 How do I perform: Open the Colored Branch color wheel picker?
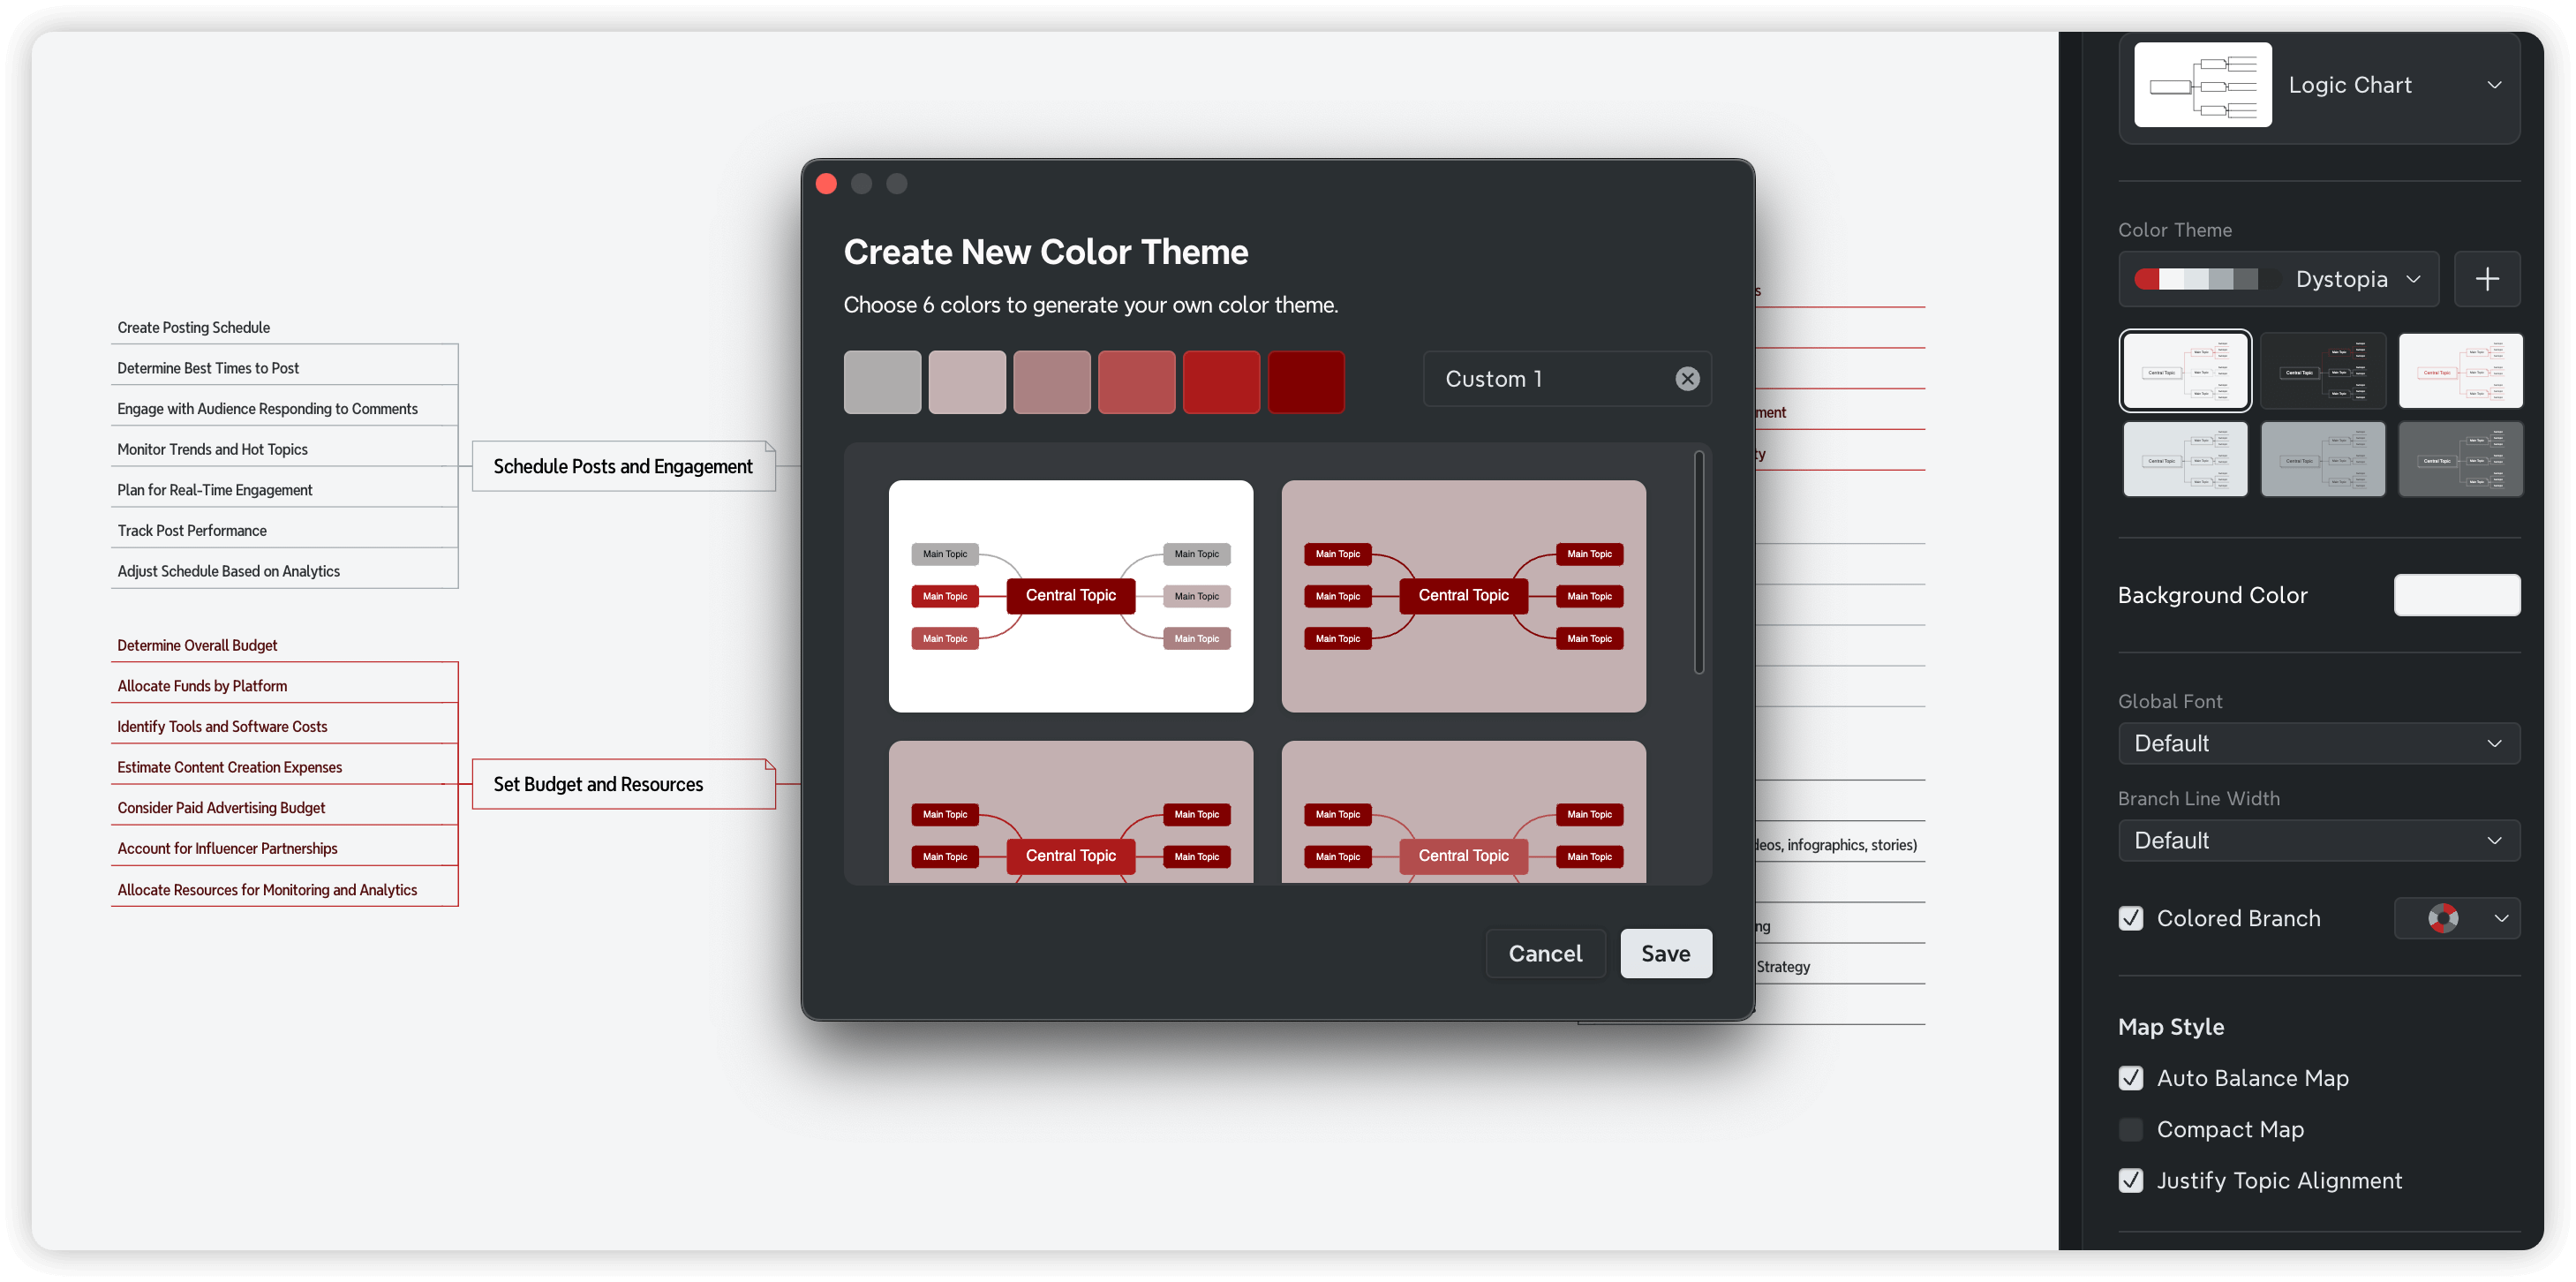[x=2442, y=918]
